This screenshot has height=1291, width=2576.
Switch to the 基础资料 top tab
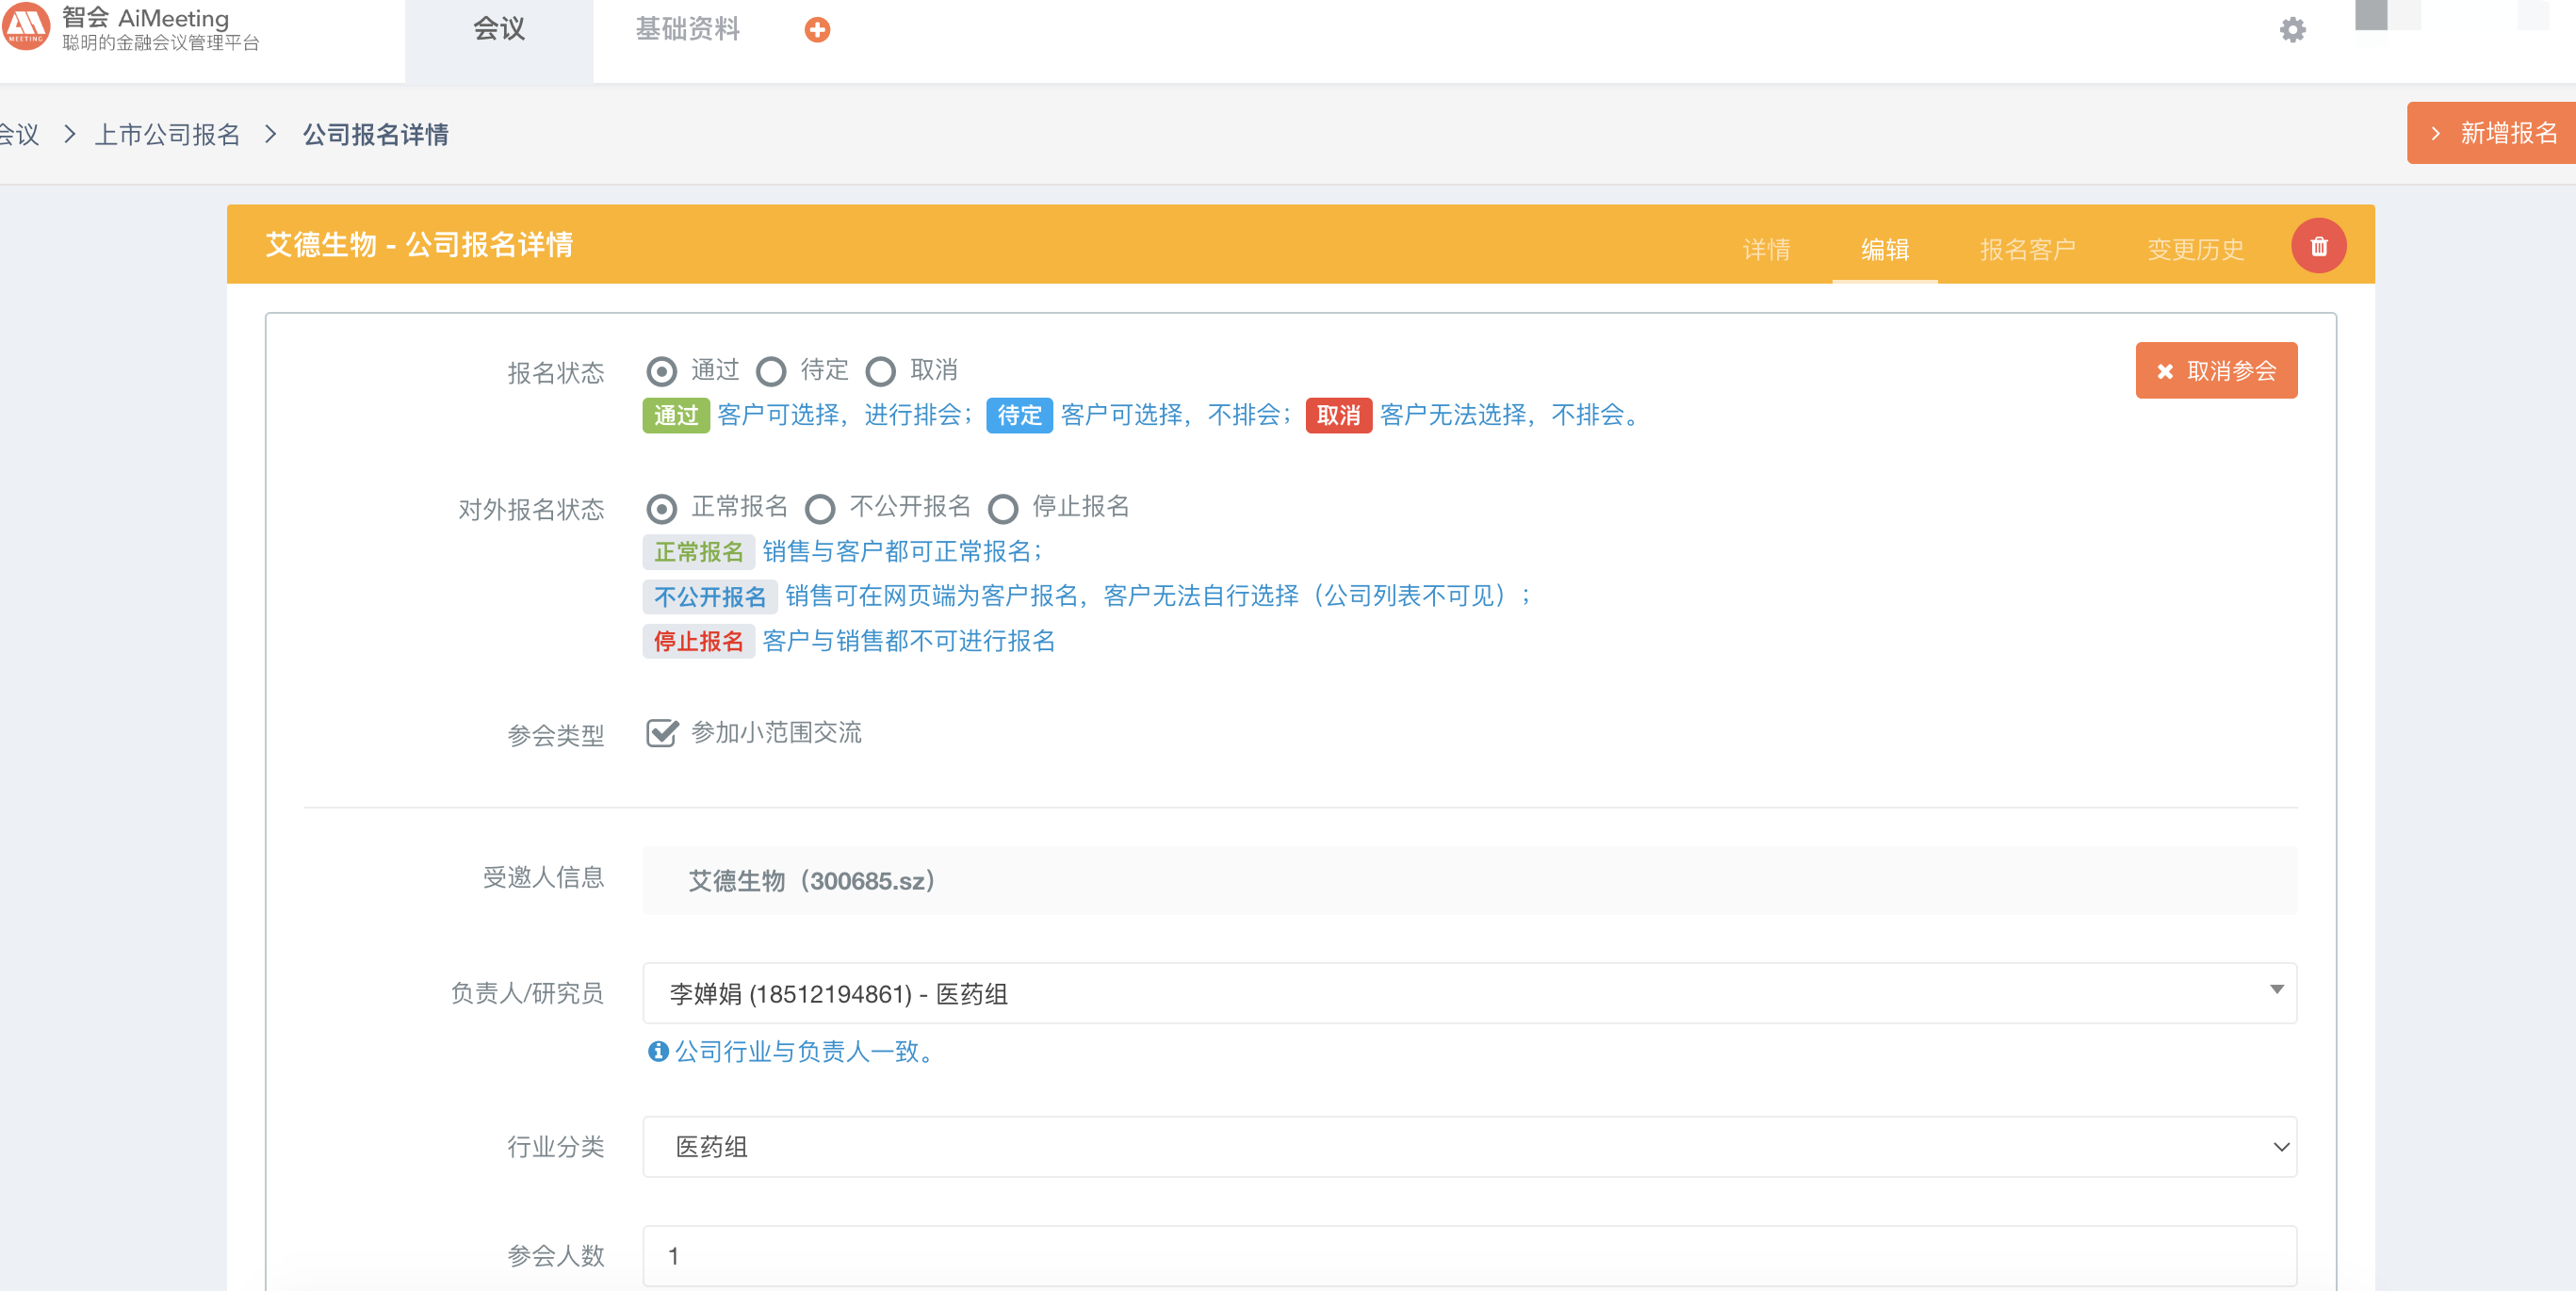coord(688,29)
